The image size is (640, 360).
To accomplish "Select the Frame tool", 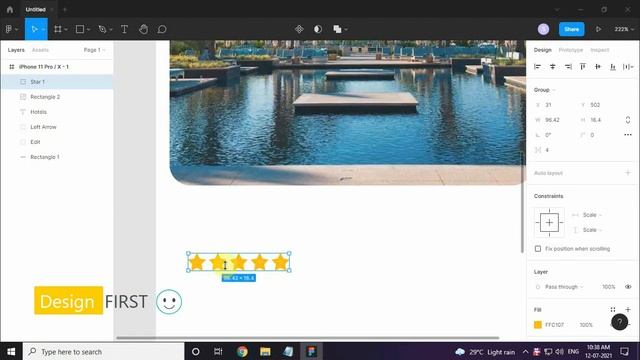I will (x=58, y=29).
